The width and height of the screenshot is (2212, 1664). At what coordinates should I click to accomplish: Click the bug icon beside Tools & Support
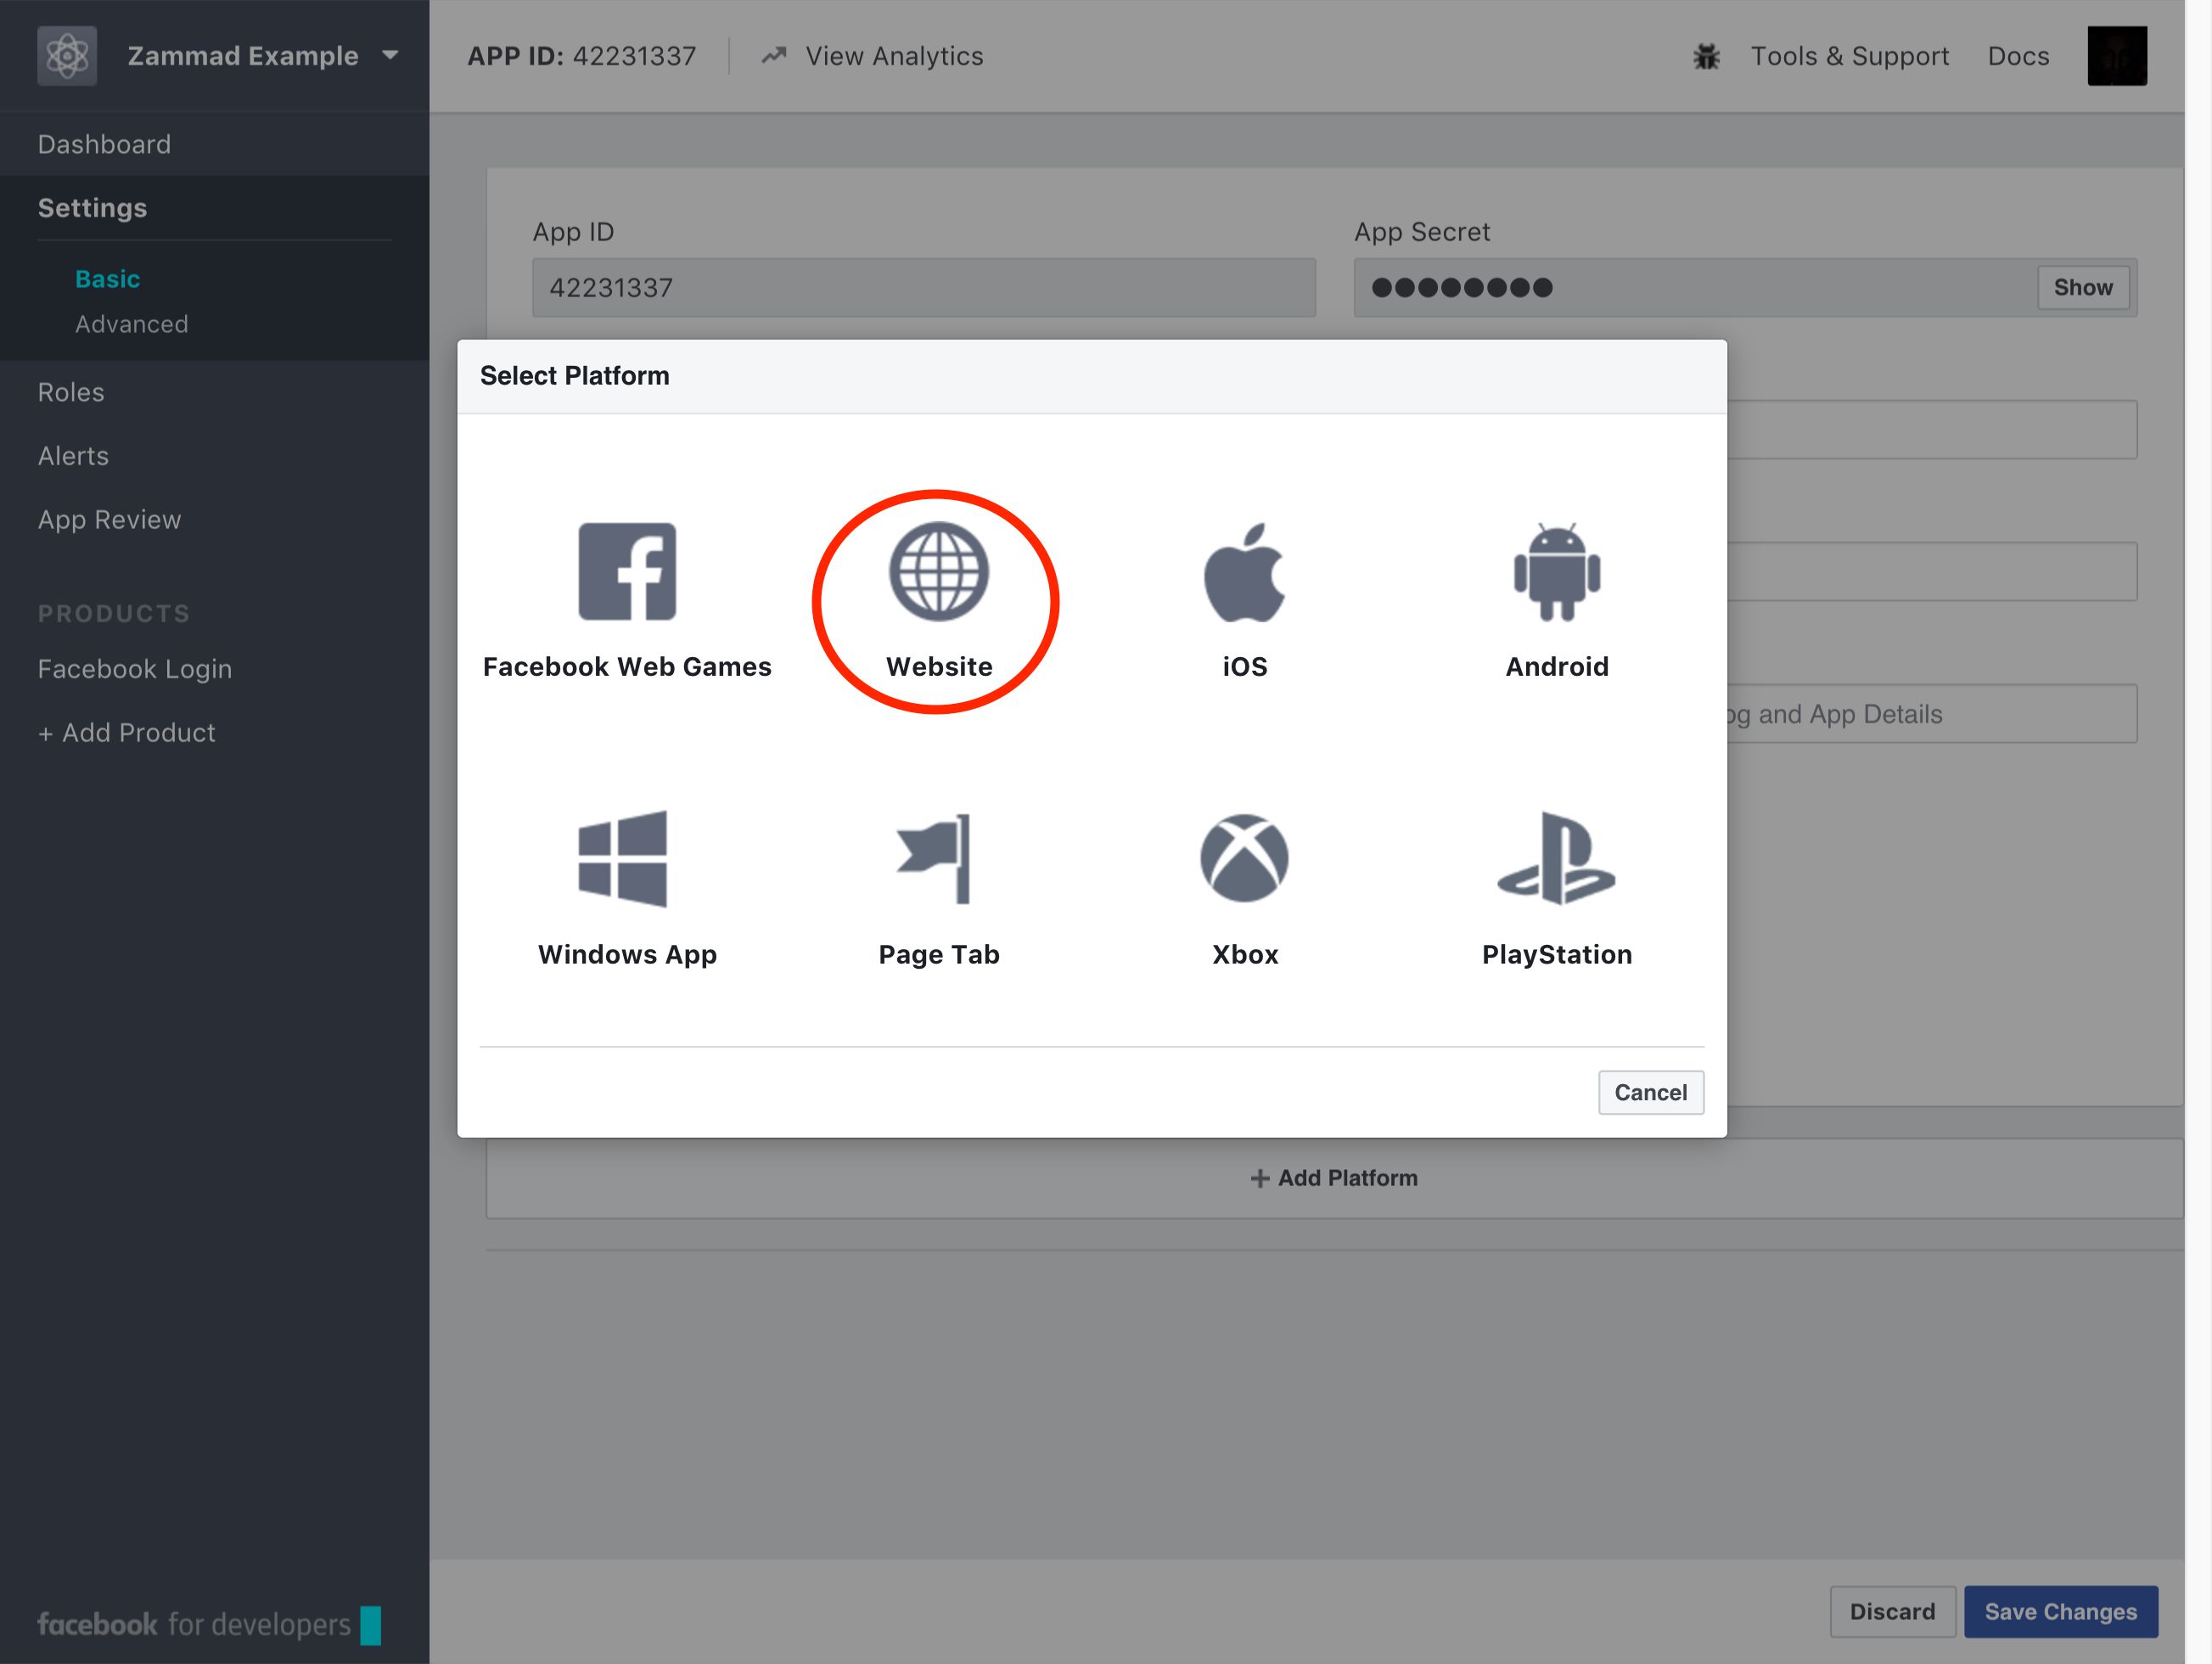click(1707, 57)
